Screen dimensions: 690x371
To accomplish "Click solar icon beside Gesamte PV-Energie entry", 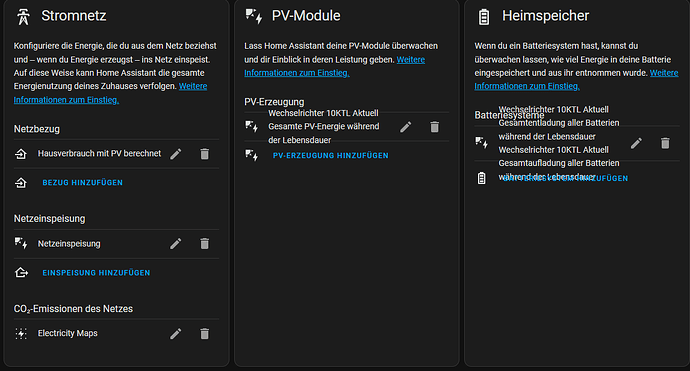I will pos(252,127).
